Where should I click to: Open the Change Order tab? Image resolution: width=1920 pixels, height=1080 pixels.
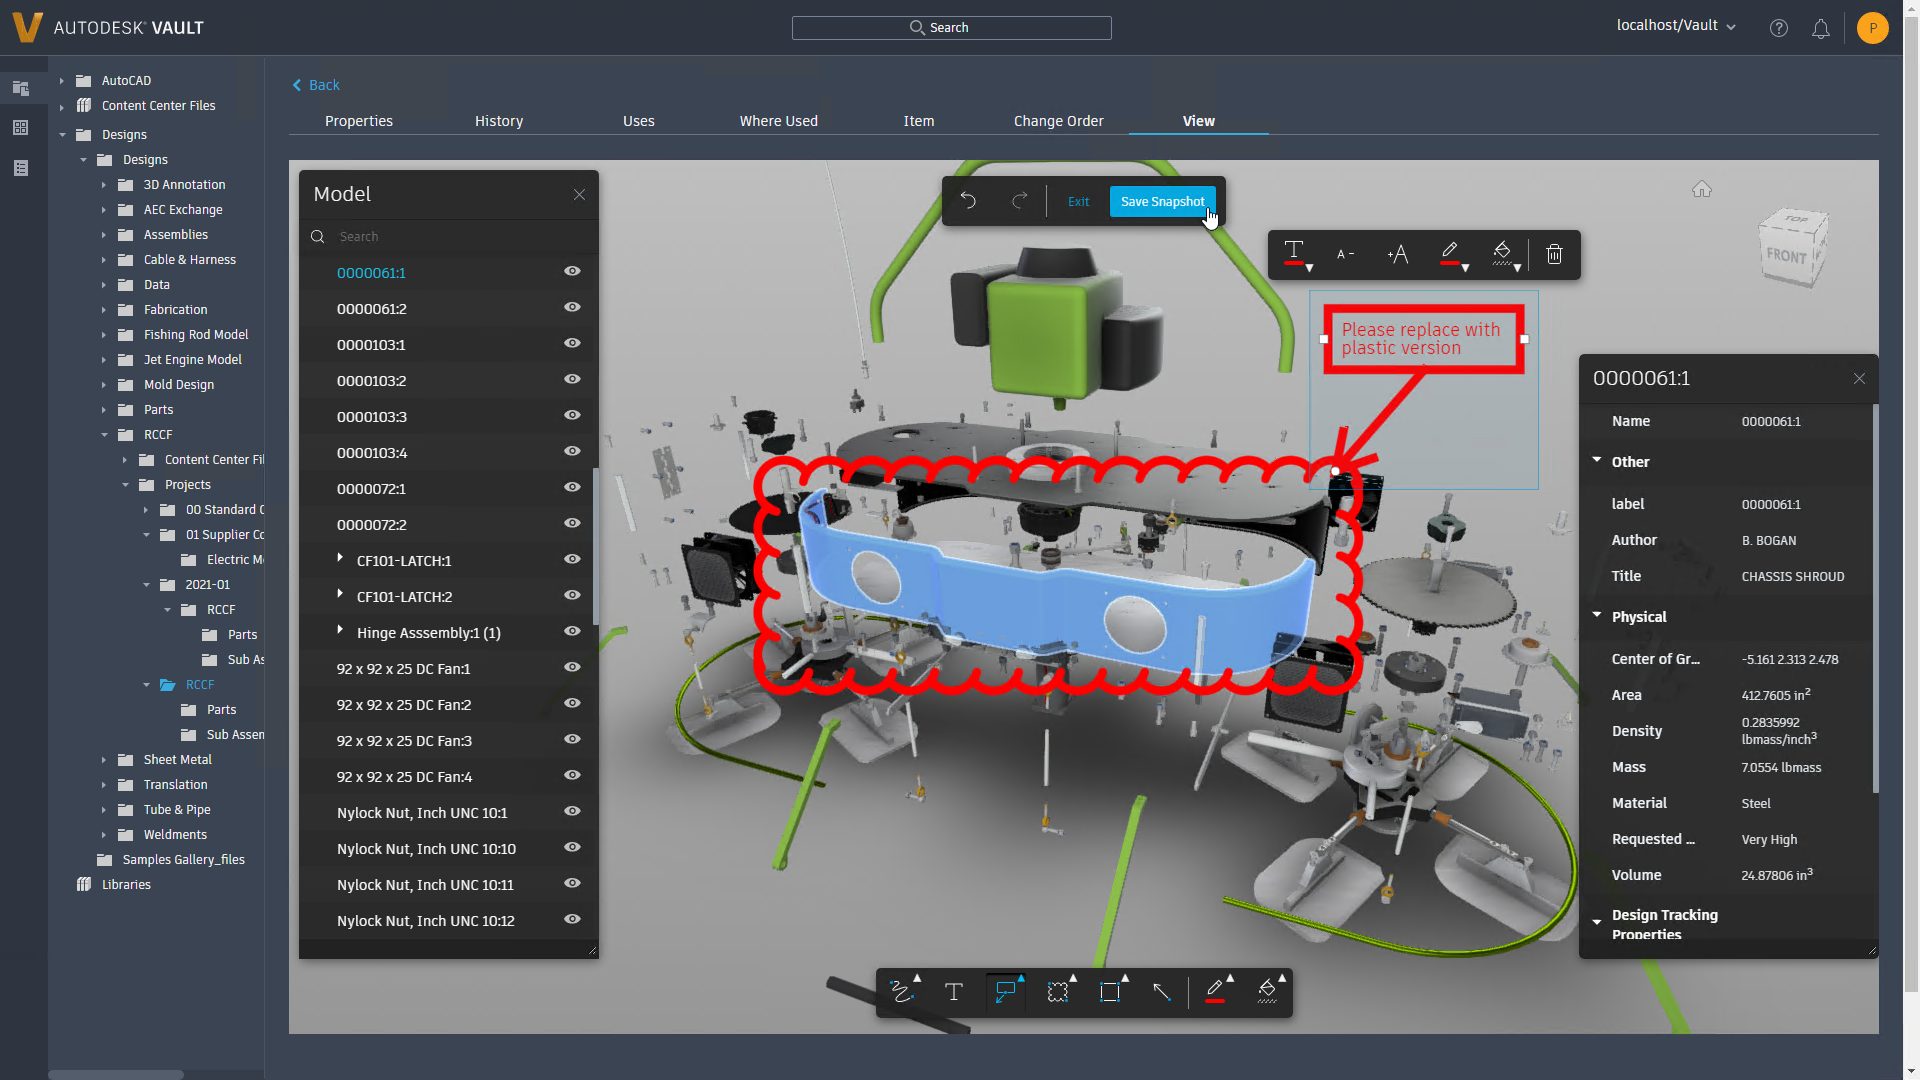click(x=1058, y=121)
